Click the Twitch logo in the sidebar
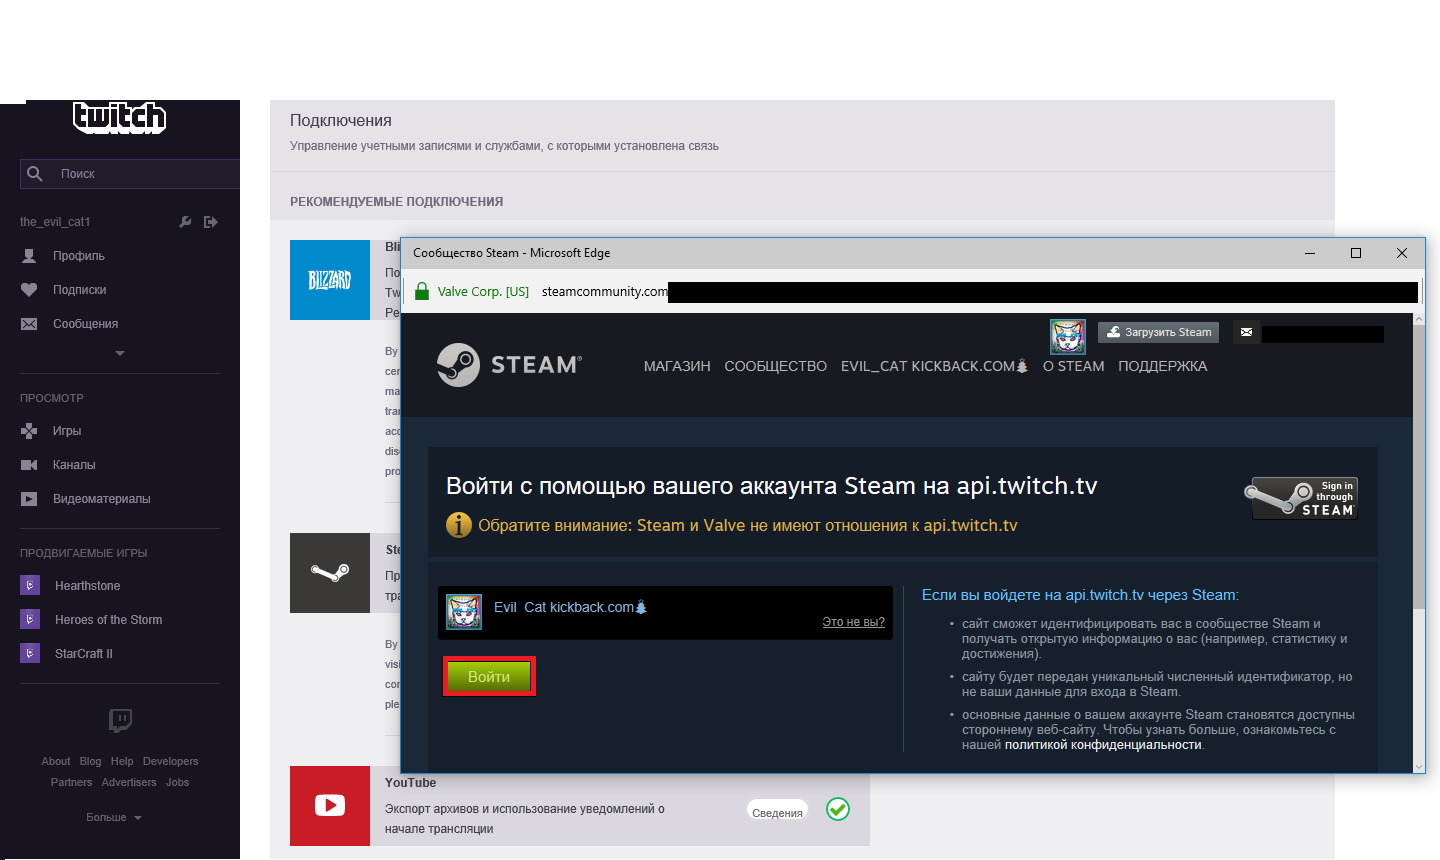Image resolution: width=1440 pixels, height=860 pixels. (119, 118)
